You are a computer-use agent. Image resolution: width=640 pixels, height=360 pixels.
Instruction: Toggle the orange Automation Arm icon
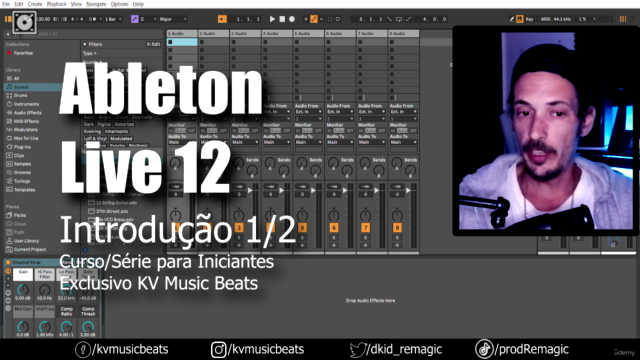pyautogui.click(x=313, y=19)
